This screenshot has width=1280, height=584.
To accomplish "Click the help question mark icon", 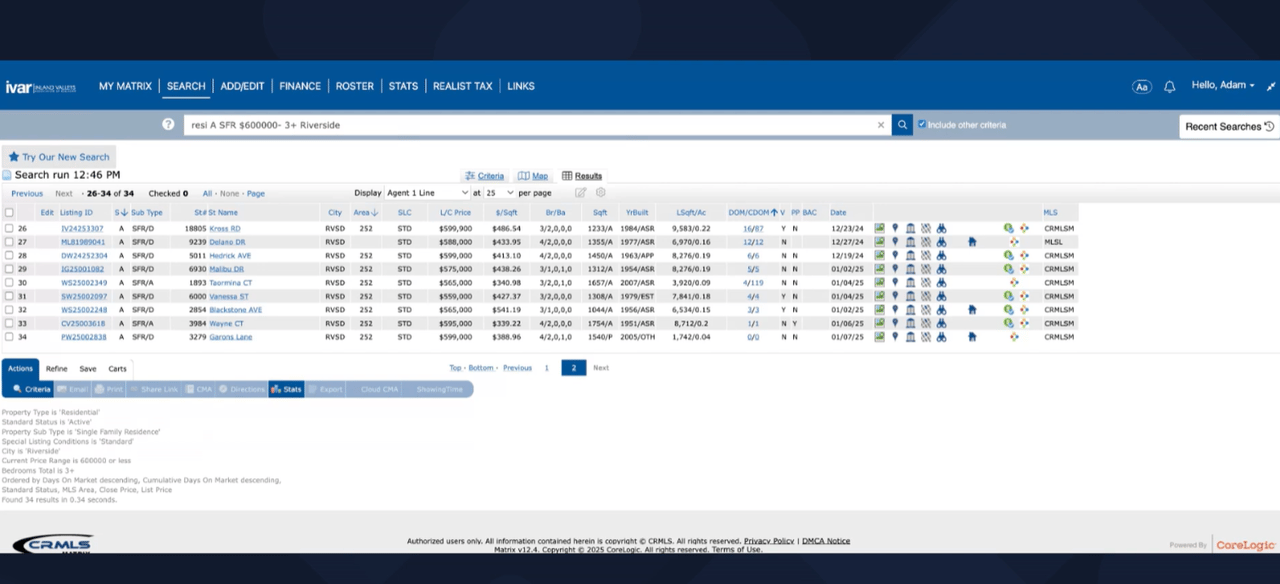I will (x=168, y=125).
